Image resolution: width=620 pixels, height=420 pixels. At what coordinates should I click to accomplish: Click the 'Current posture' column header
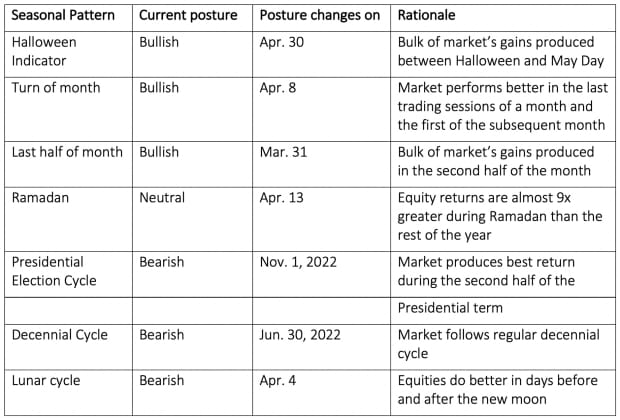(188, 17)
